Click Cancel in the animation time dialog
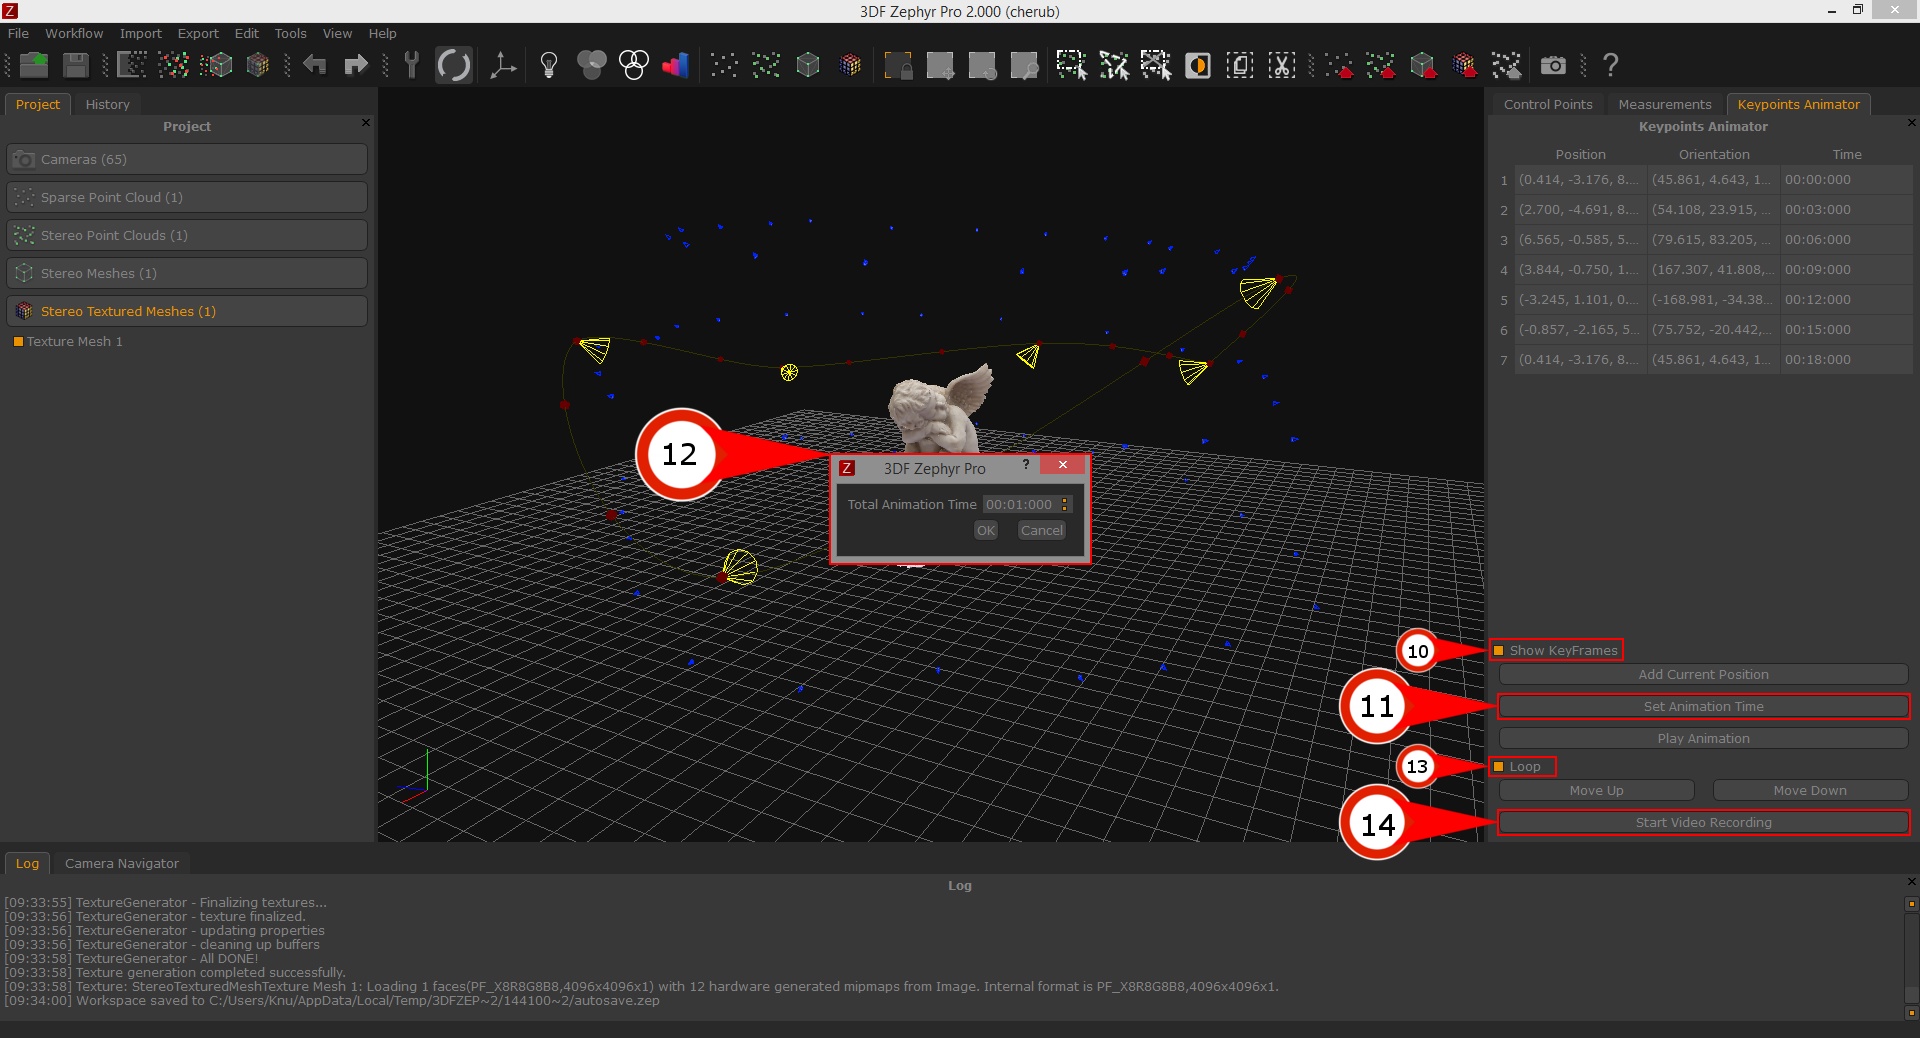The height and width of the screenshot is (1038, 1920). 1042,531
